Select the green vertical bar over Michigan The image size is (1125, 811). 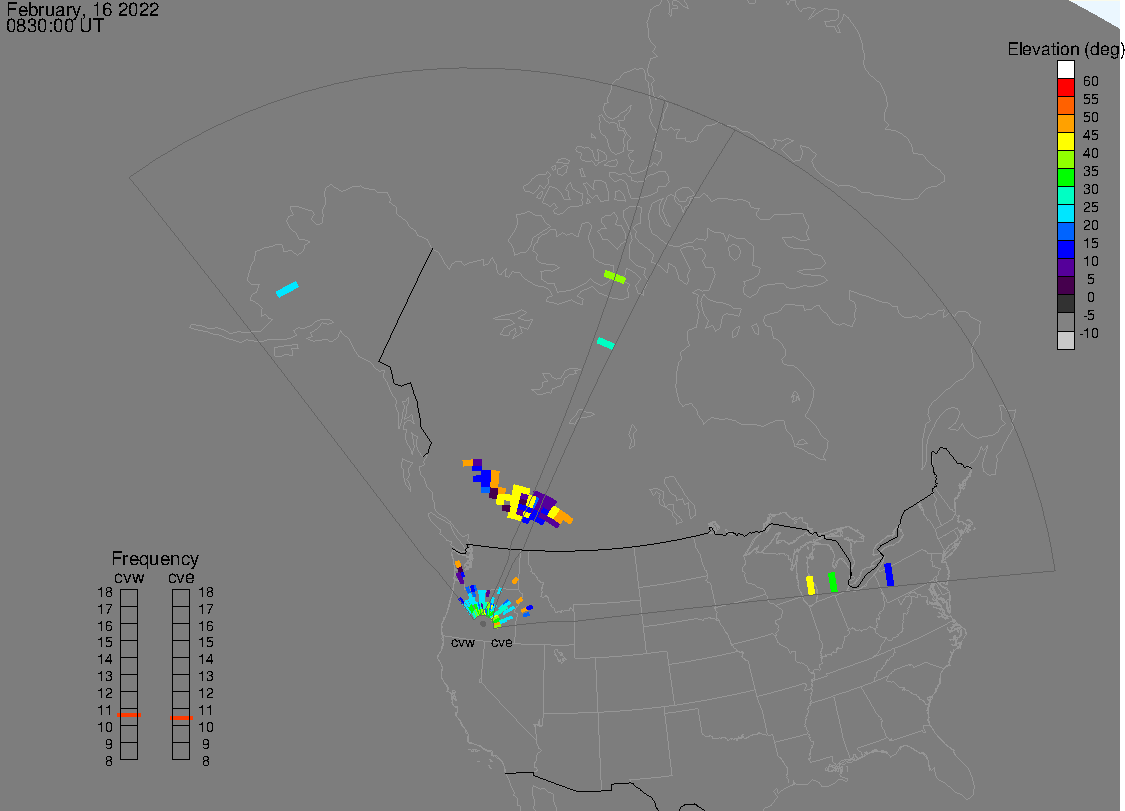click(x=832, y=581)
